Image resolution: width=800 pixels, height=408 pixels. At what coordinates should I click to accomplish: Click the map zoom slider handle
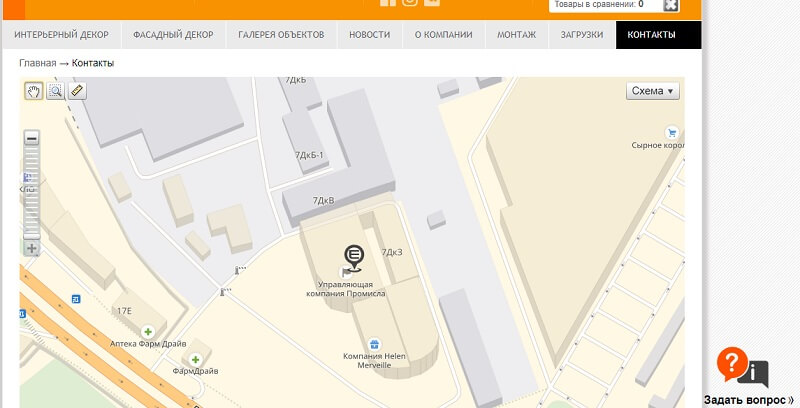(x=32, y=237)
